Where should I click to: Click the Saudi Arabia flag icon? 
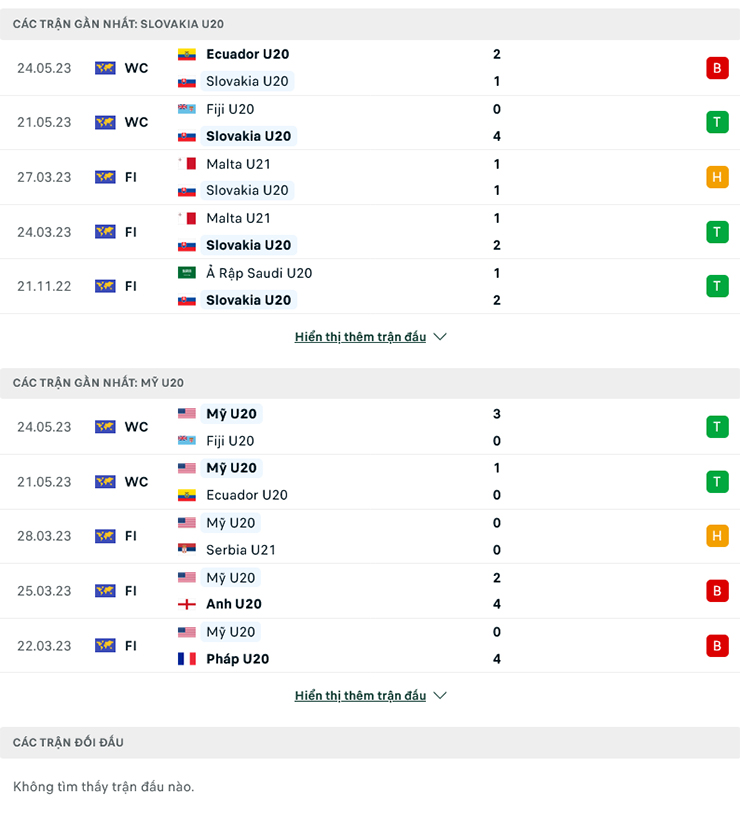click(186, 273)
